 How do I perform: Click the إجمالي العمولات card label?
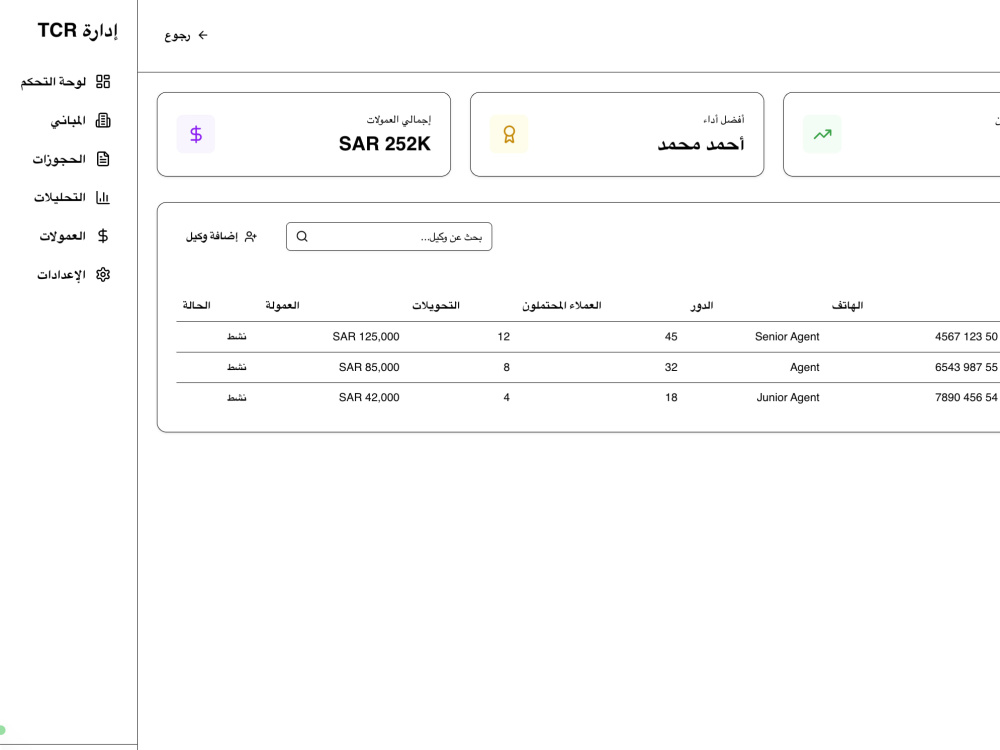399,119
